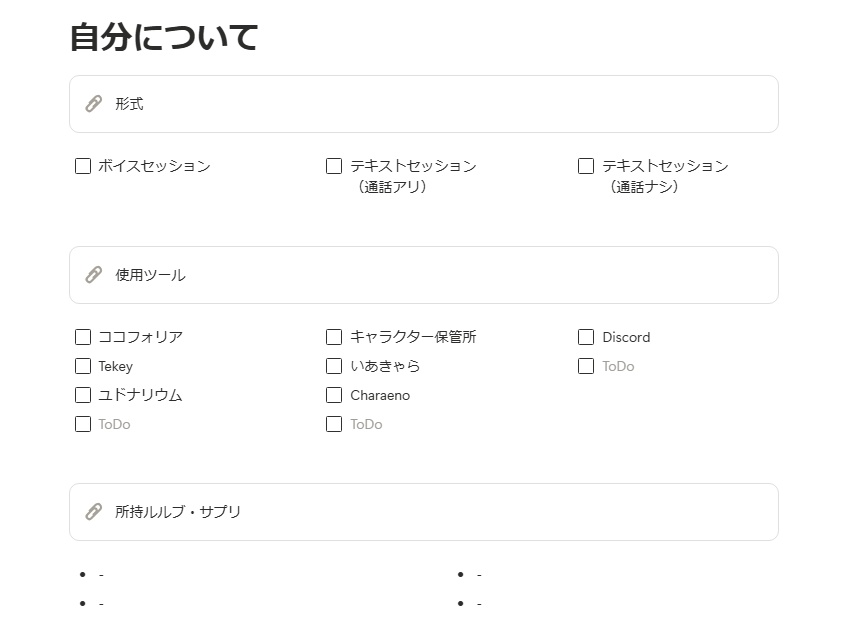The height and width of the screenshot is (641, 854).
Task: Enable the Charaeno checkbox
Action: 334,395
